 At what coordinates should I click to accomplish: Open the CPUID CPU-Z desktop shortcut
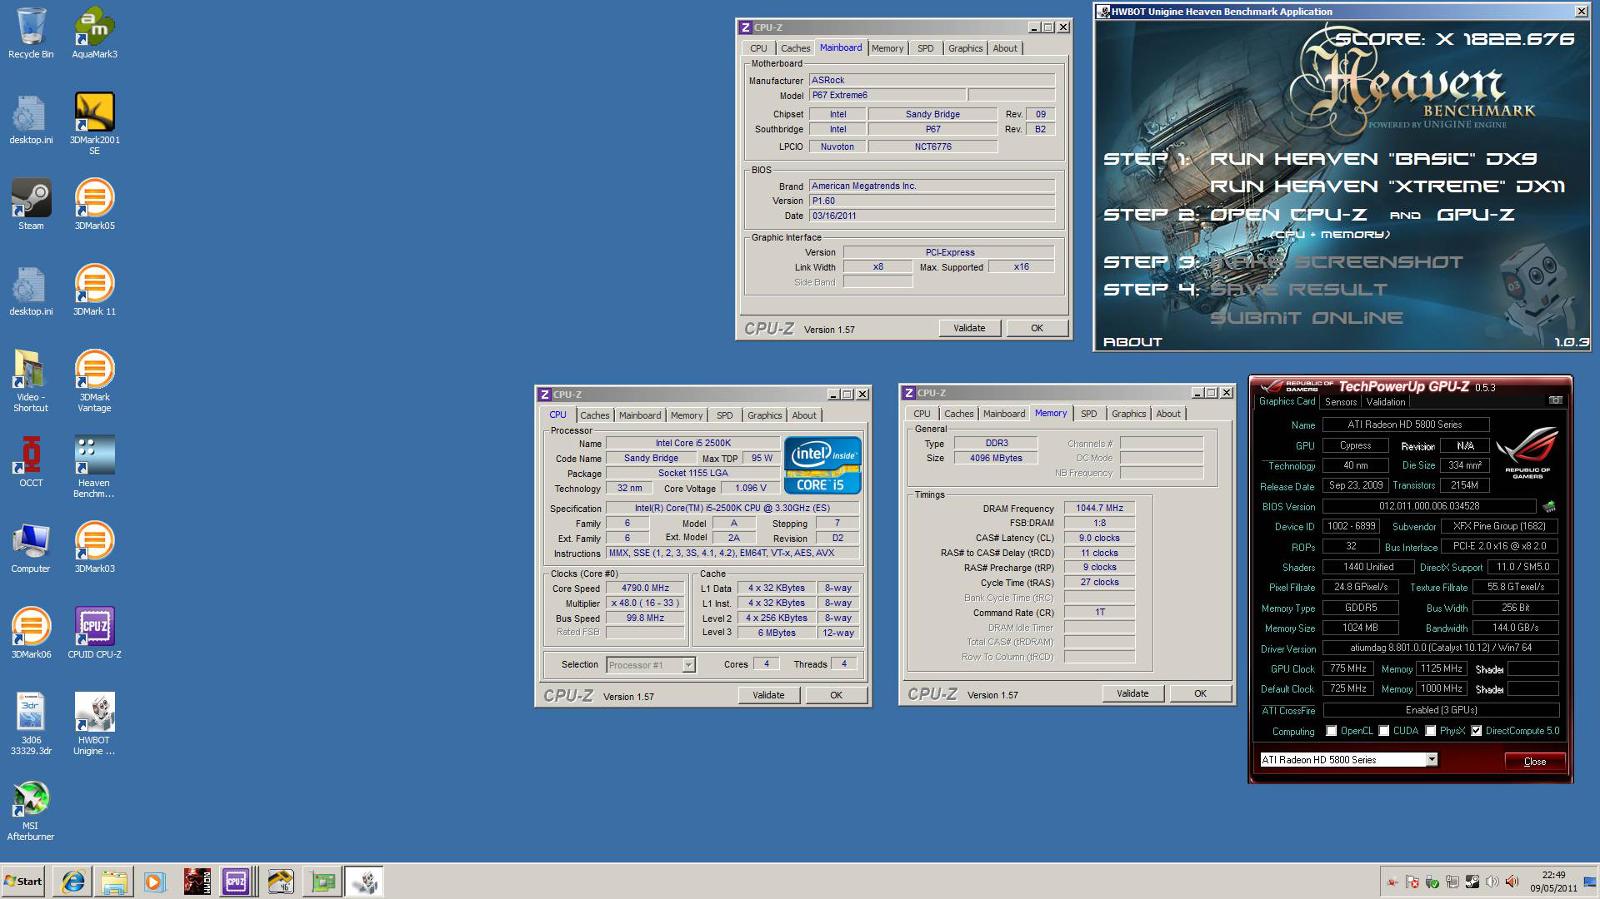(x=94, y=634)
